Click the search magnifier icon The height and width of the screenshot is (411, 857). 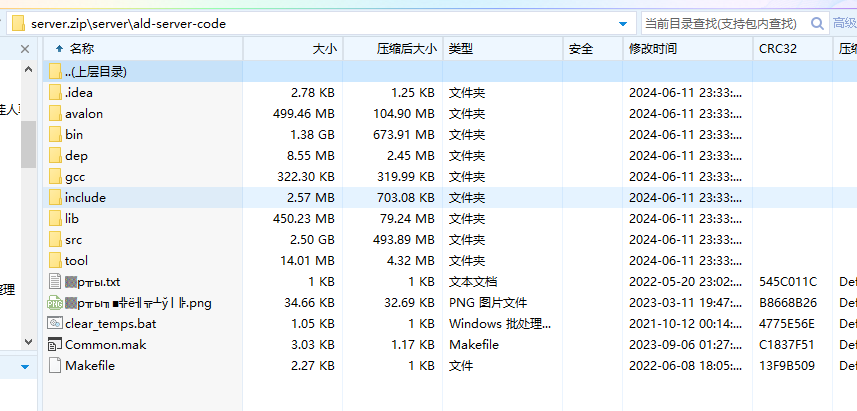pos(816,22)
